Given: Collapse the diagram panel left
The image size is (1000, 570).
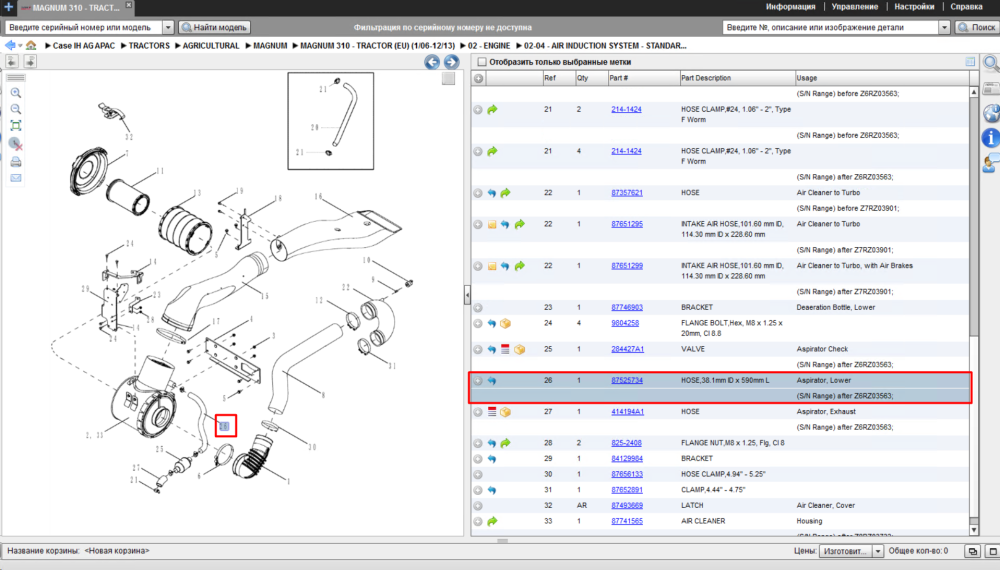Looking at the screenshot, I should point(12,61).
